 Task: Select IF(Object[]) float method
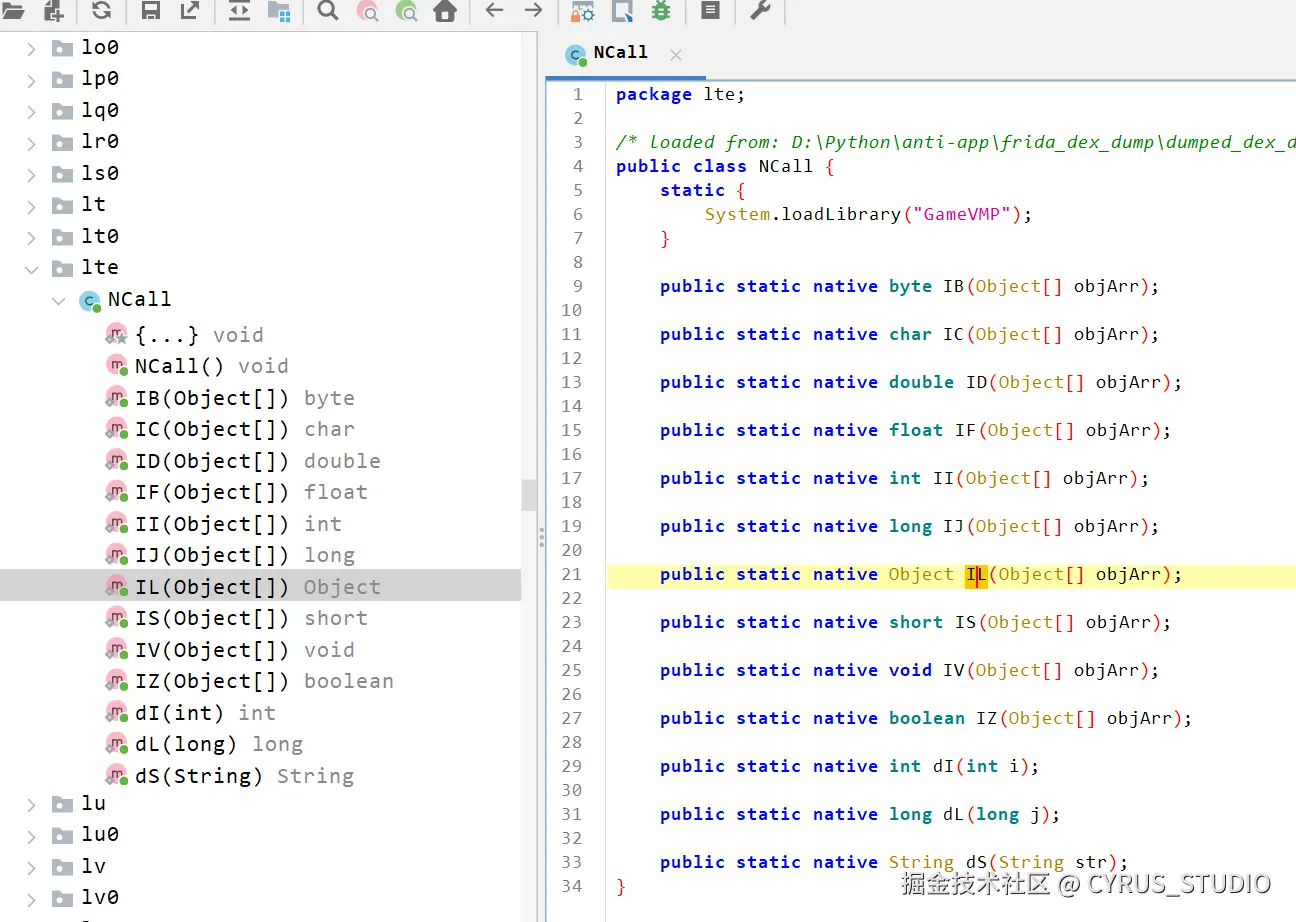pos(251,492)
